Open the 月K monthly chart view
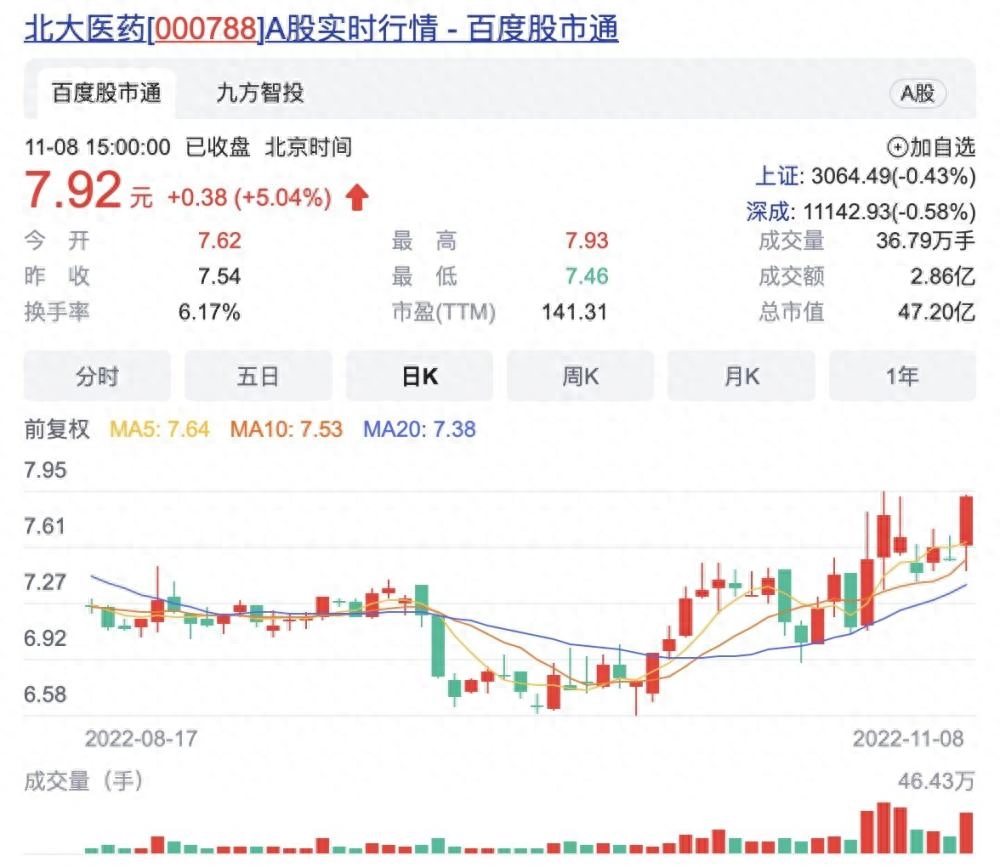Image resolution: width=1000 pixels, height=867 pixels. pos(741,377)
